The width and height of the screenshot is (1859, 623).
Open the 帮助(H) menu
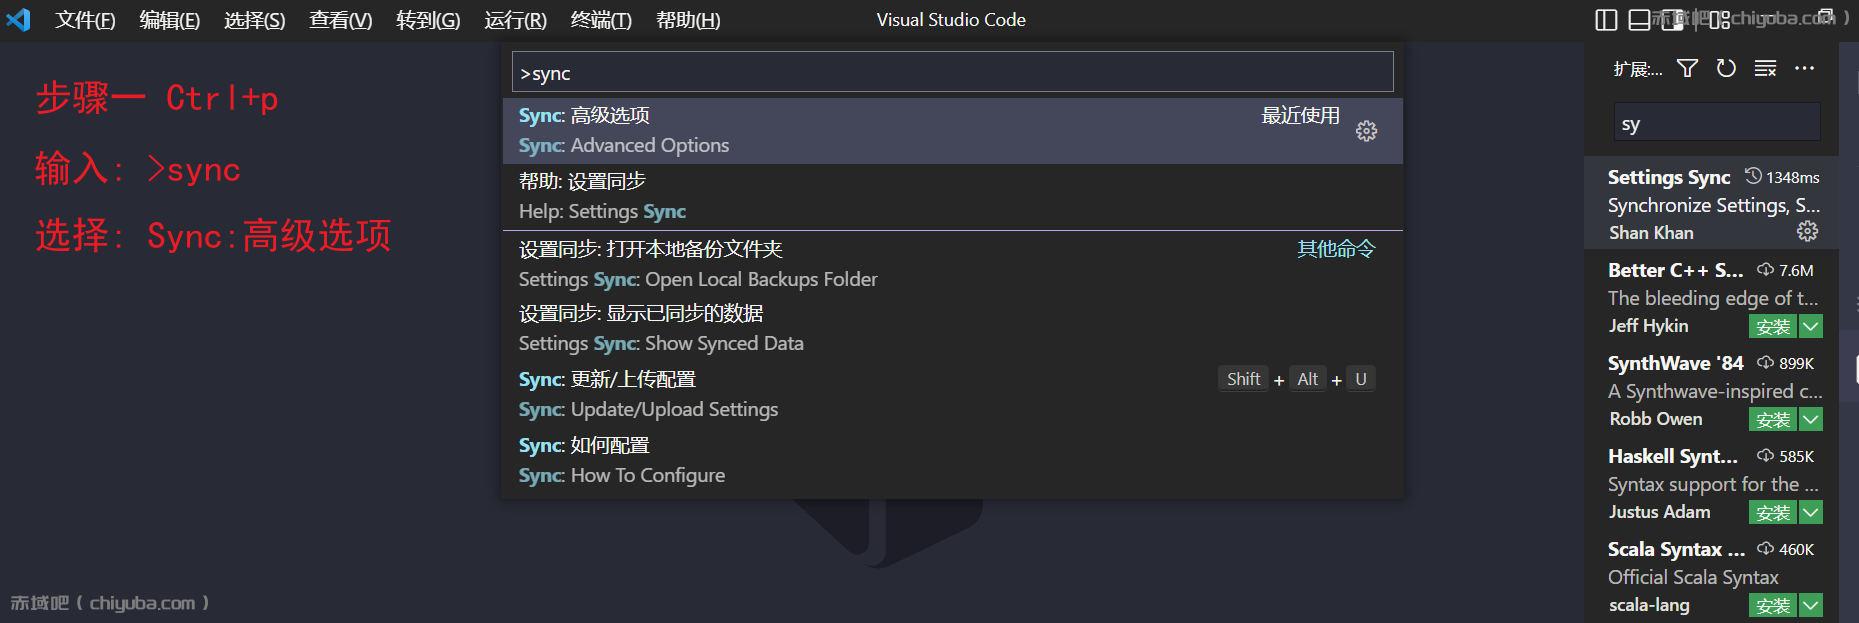click(x=688, y=20)
